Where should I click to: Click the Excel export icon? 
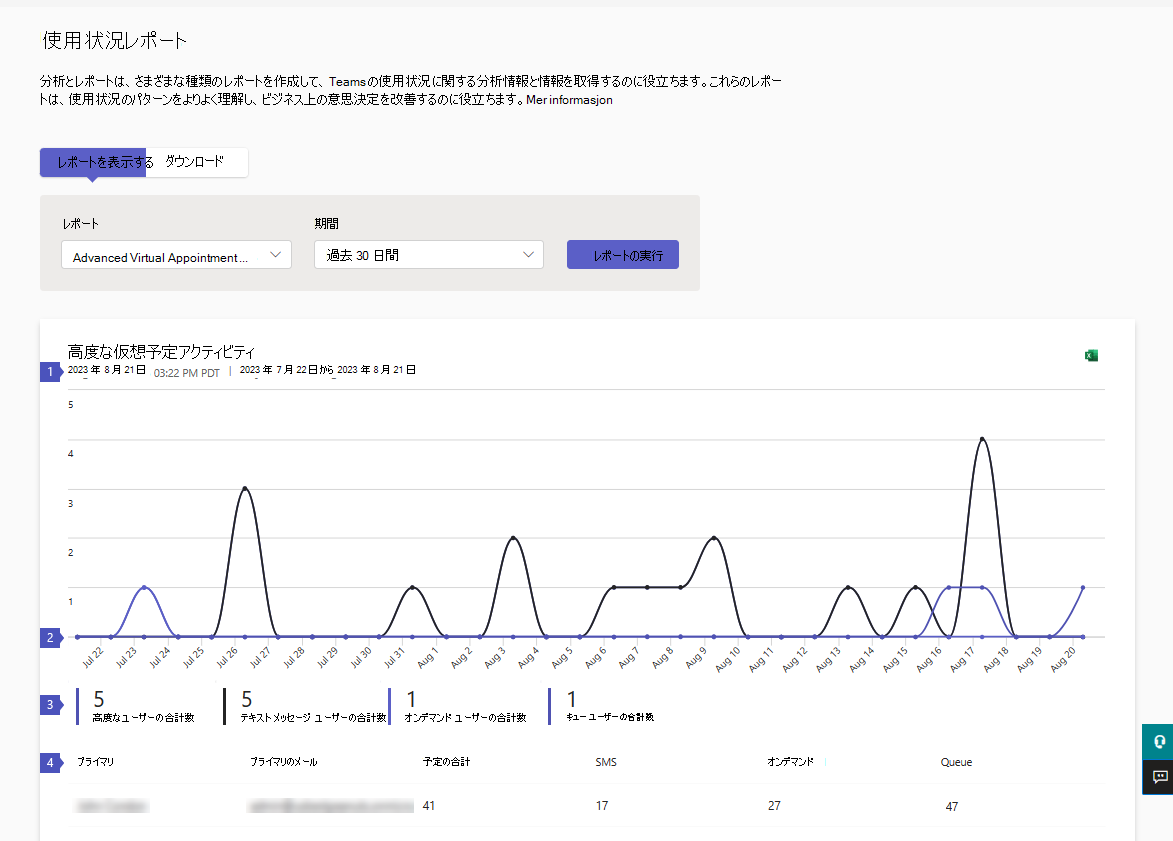pos(1091,355)
